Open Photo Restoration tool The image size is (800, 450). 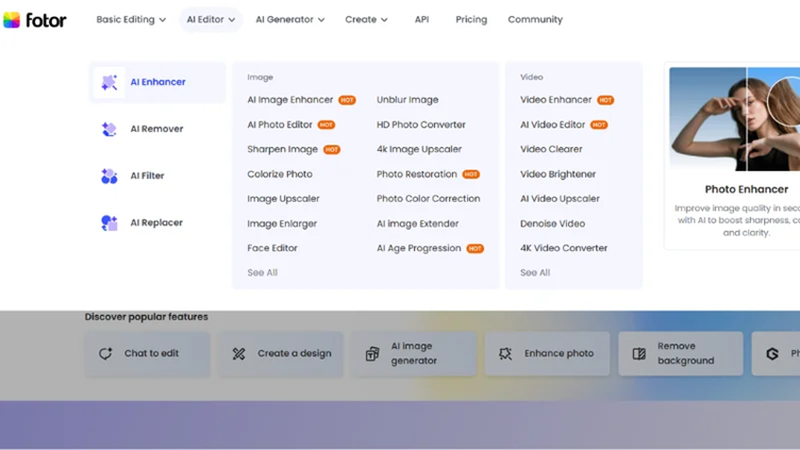[417, 174]
